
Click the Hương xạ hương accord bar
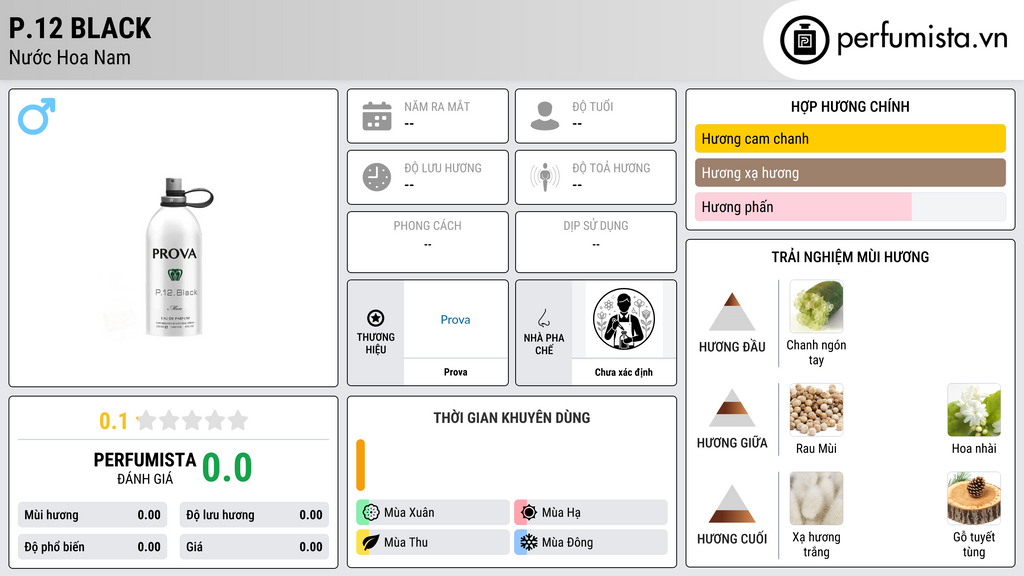[x=850, y=172]
